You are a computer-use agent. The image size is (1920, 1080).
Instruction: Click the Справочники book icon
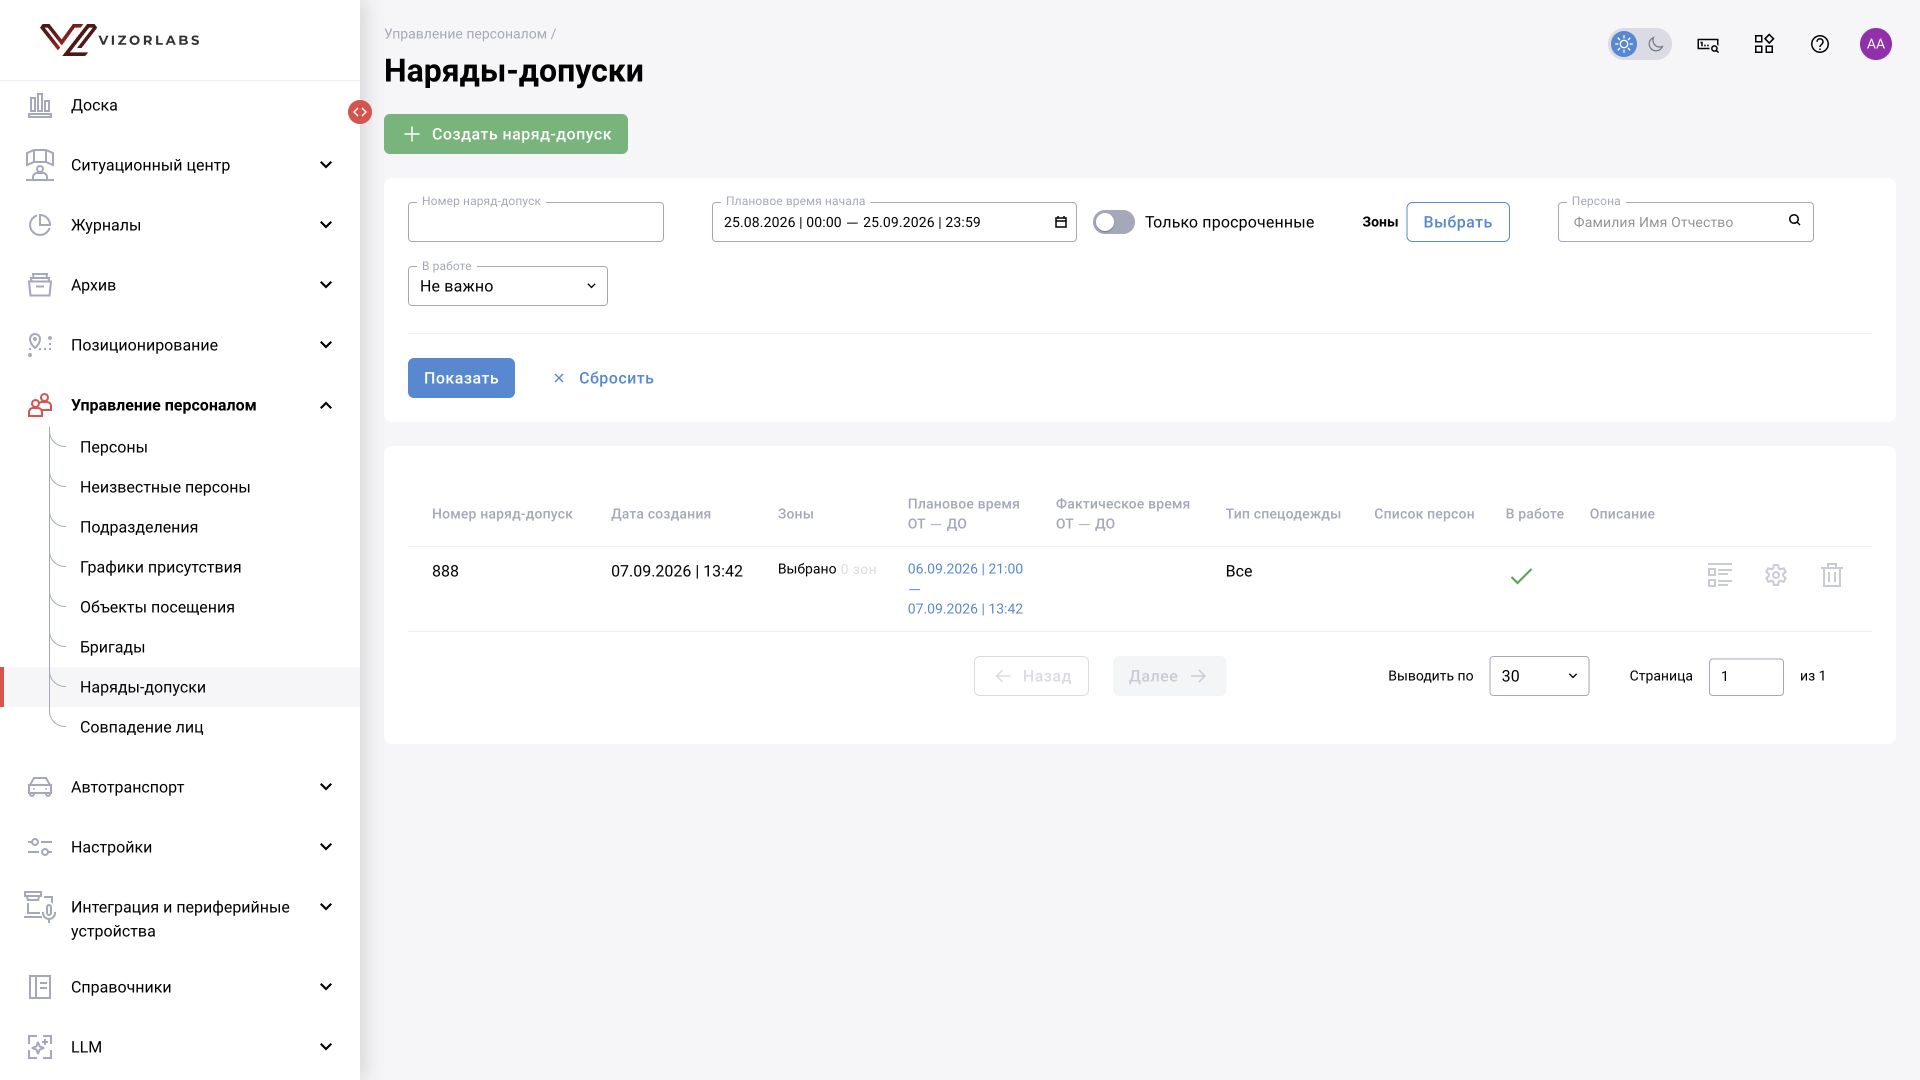pos(40,987)
